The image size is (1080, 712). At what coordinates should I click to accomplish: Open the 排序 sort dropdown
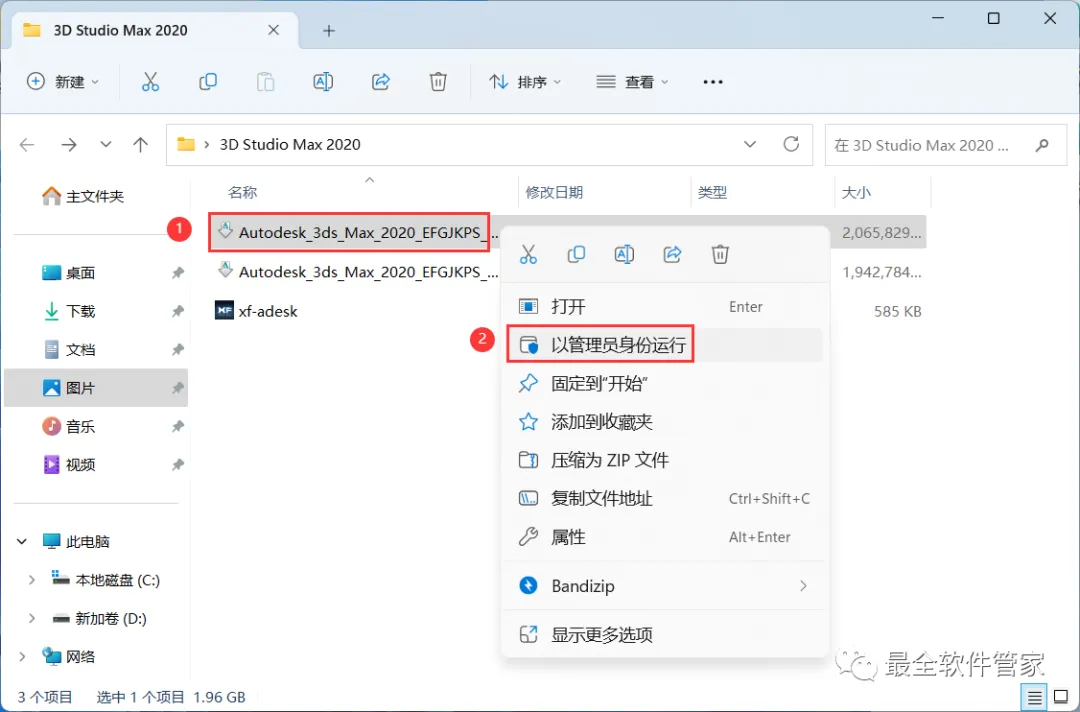pyautogui.click(x=526, y=82)
